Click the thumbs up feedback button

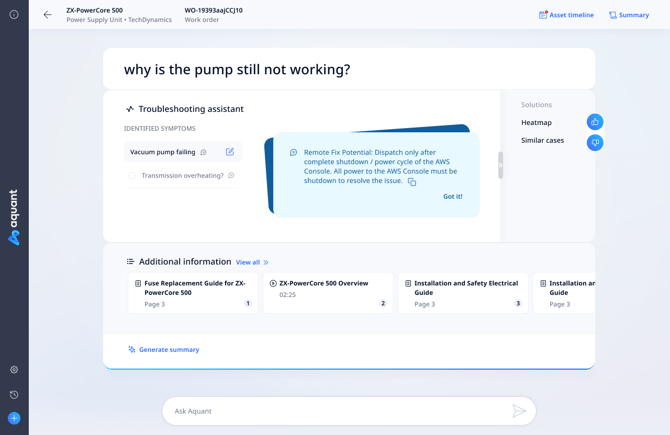595,122
